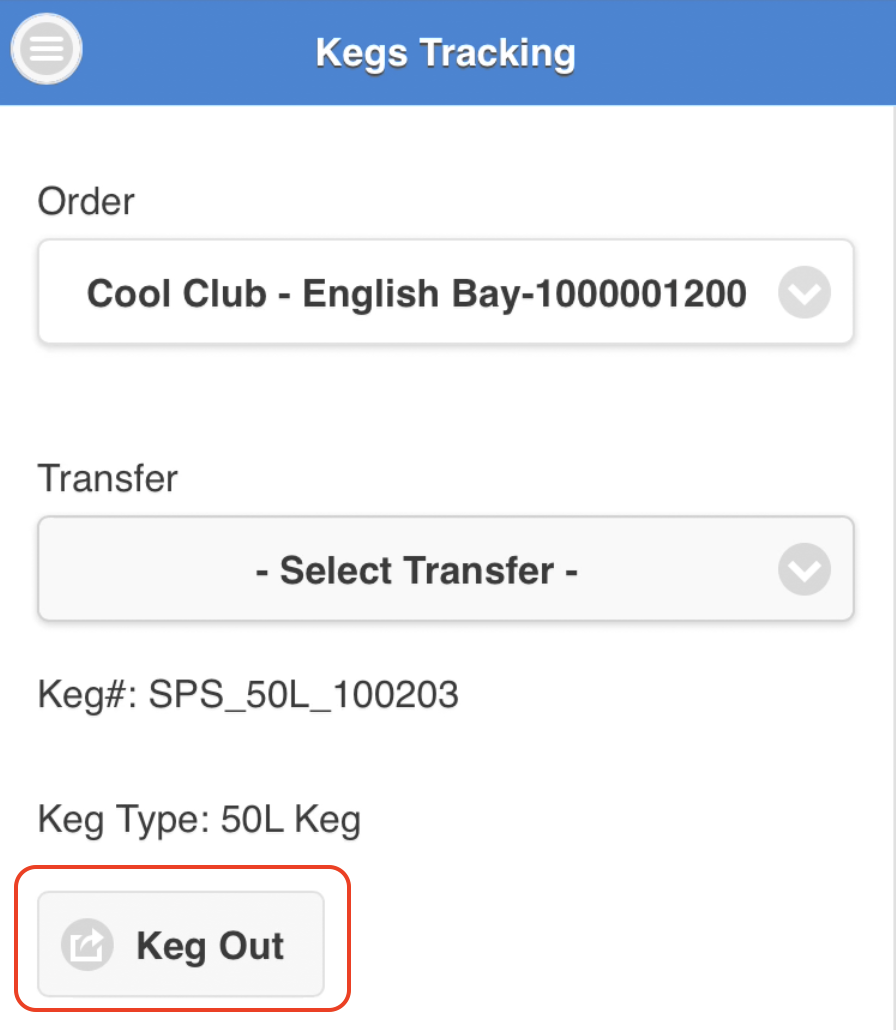Click the "- Select Transfer -" placeholder text
Screen dimensions: 896x1030
pyautogui.click(x=417, y=571)
